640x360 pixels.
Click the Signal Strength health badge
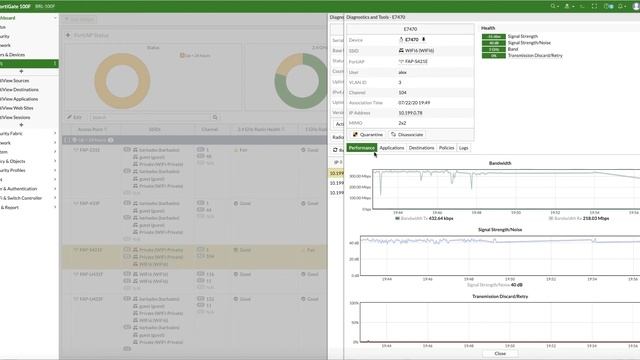click(x=494, y=36)
